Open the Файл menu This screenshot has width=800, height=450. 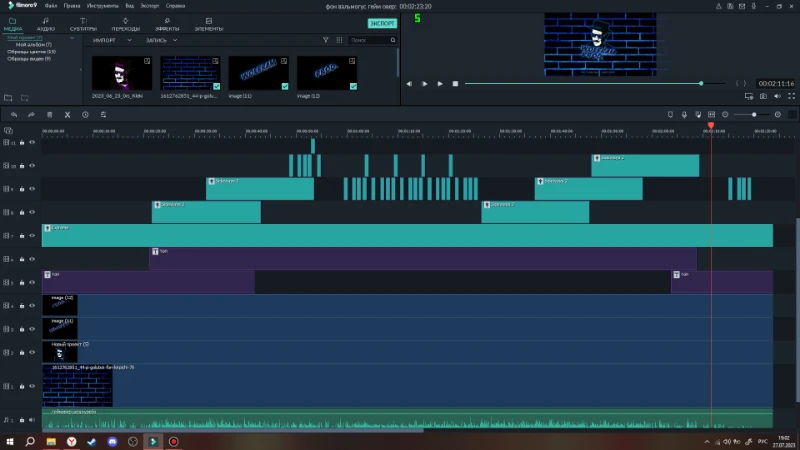[51, 6]
